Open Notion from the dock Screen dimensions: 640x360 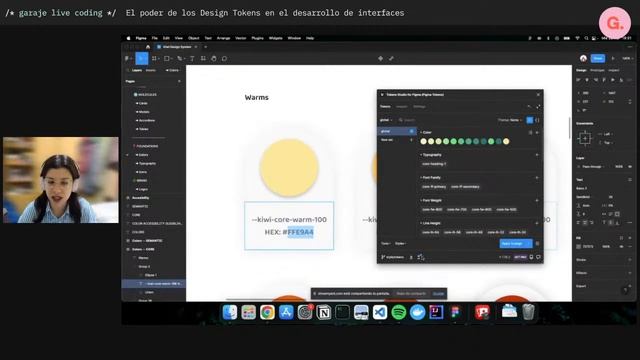click(324, 312)
